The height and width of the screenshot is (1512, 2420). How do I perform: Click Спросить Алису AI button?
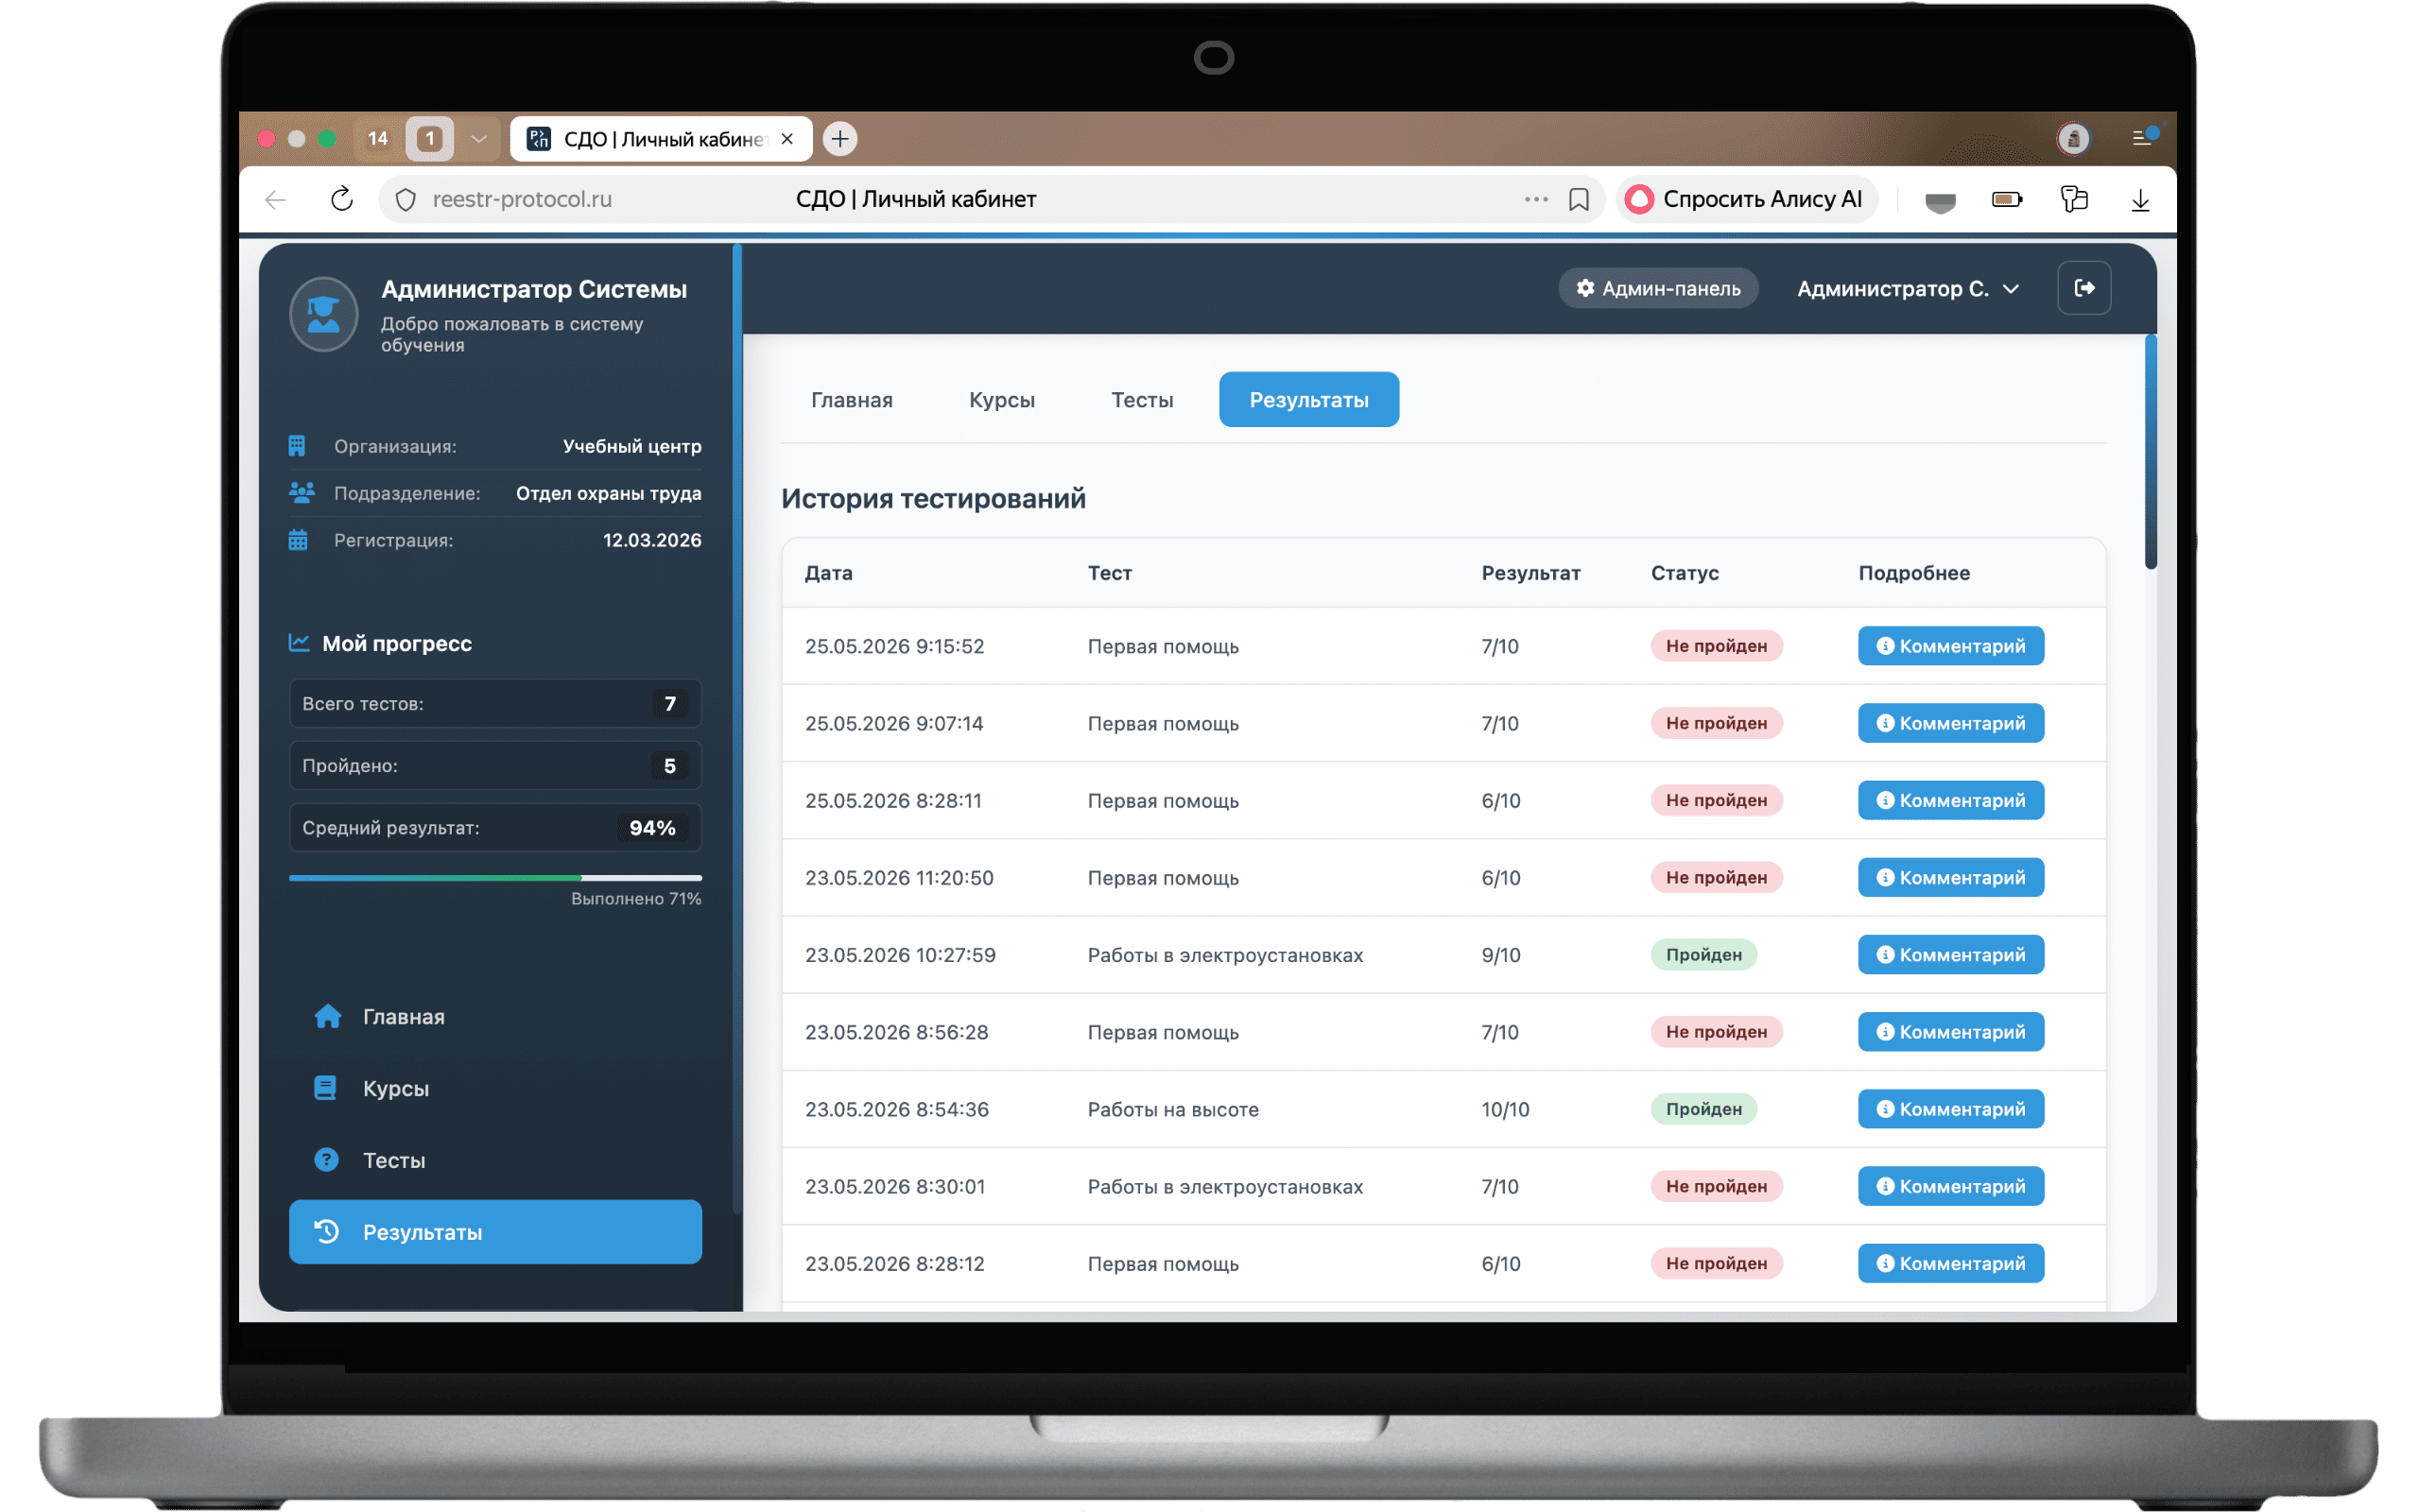pyautogui.click(x=1745, y=199)
